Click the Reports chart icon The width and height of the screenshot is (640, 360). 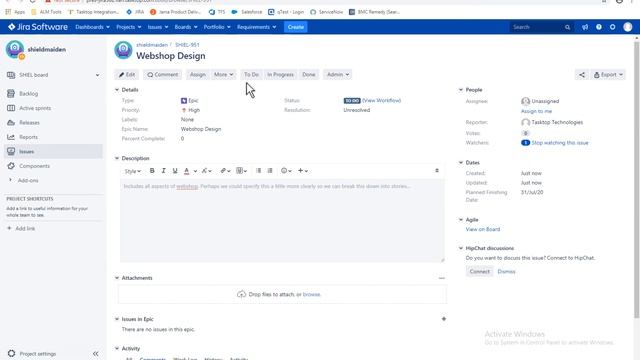pos(11,137)
